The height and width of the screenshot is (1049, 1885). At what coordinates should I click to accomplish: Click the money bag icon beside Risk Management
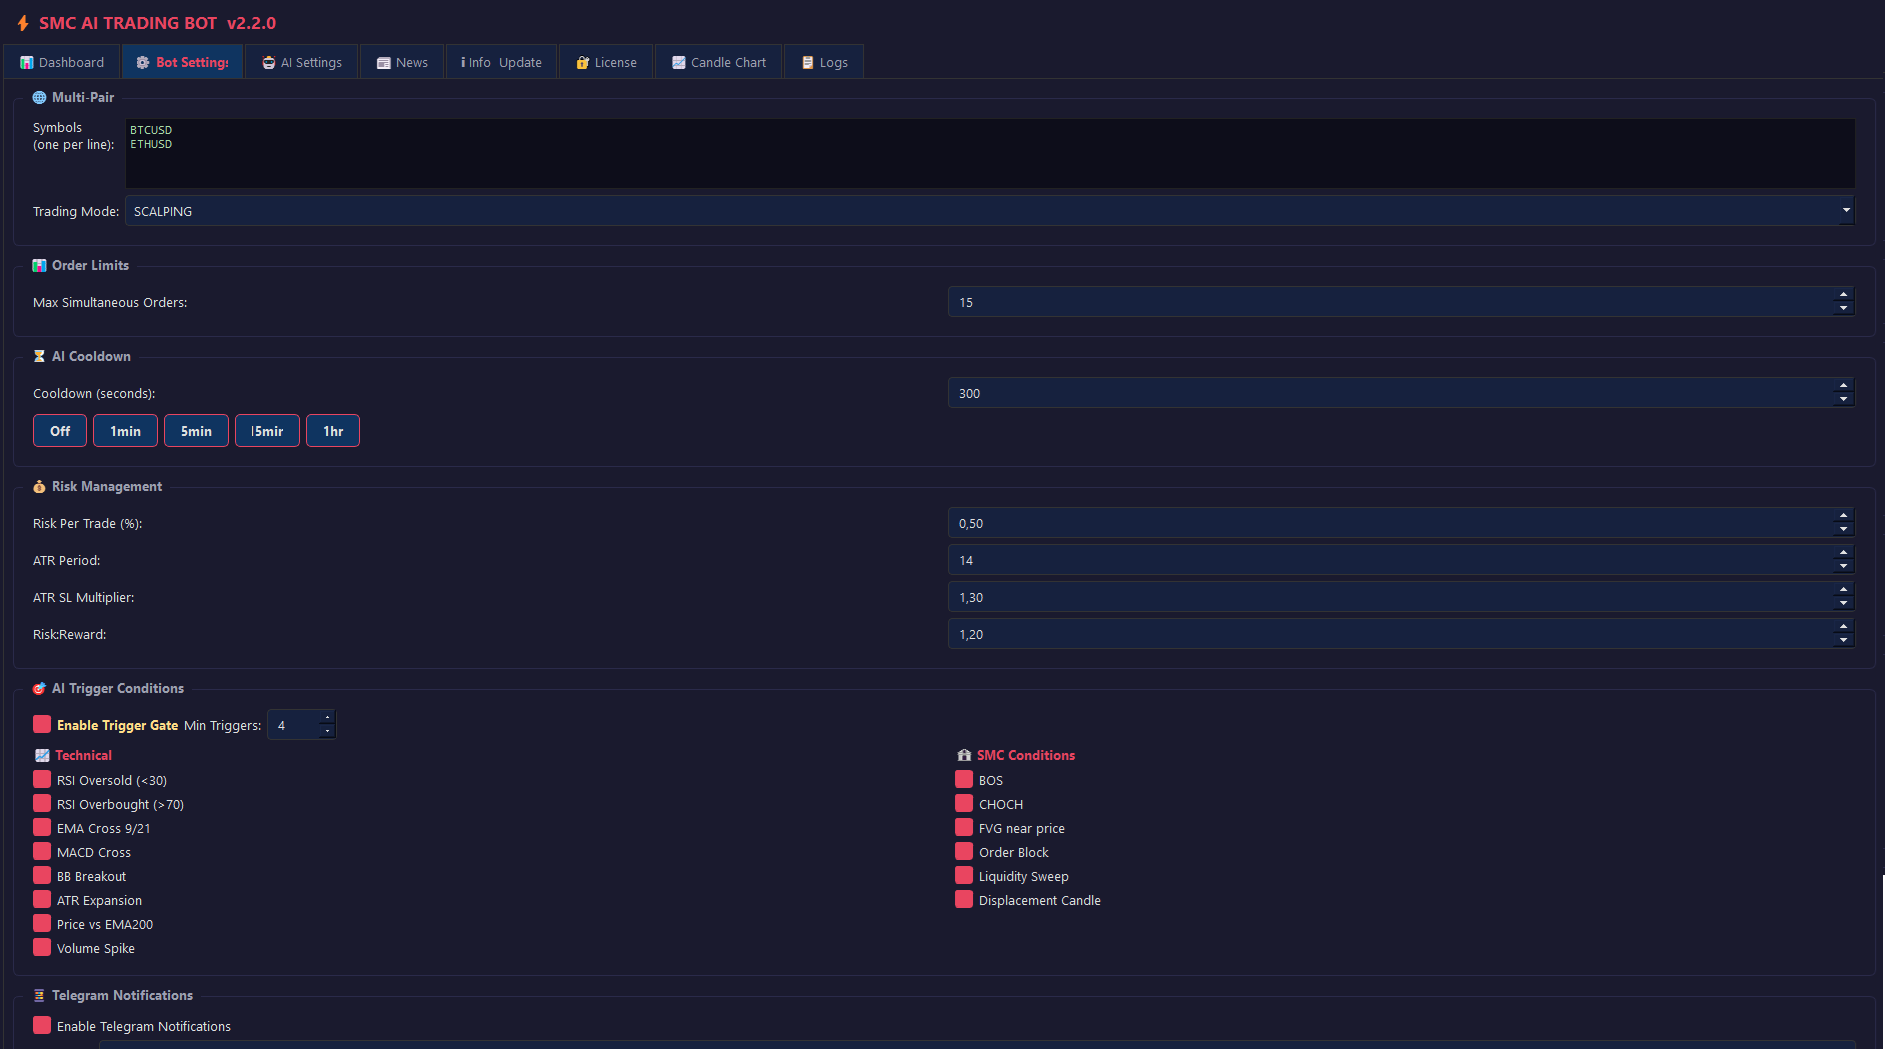point(38,486)
